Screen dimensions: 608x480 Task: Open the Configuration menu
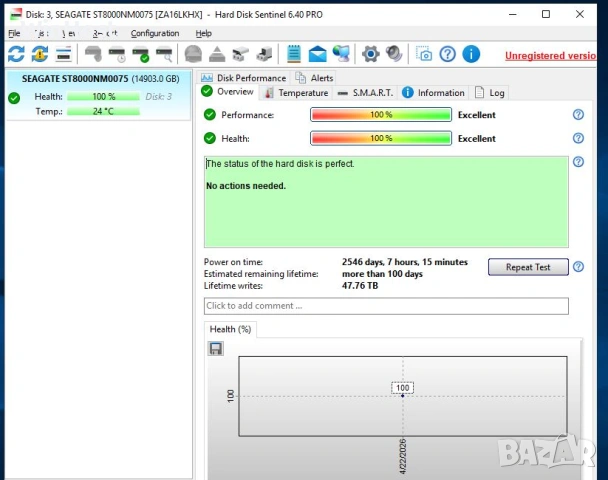pos(155,33)
